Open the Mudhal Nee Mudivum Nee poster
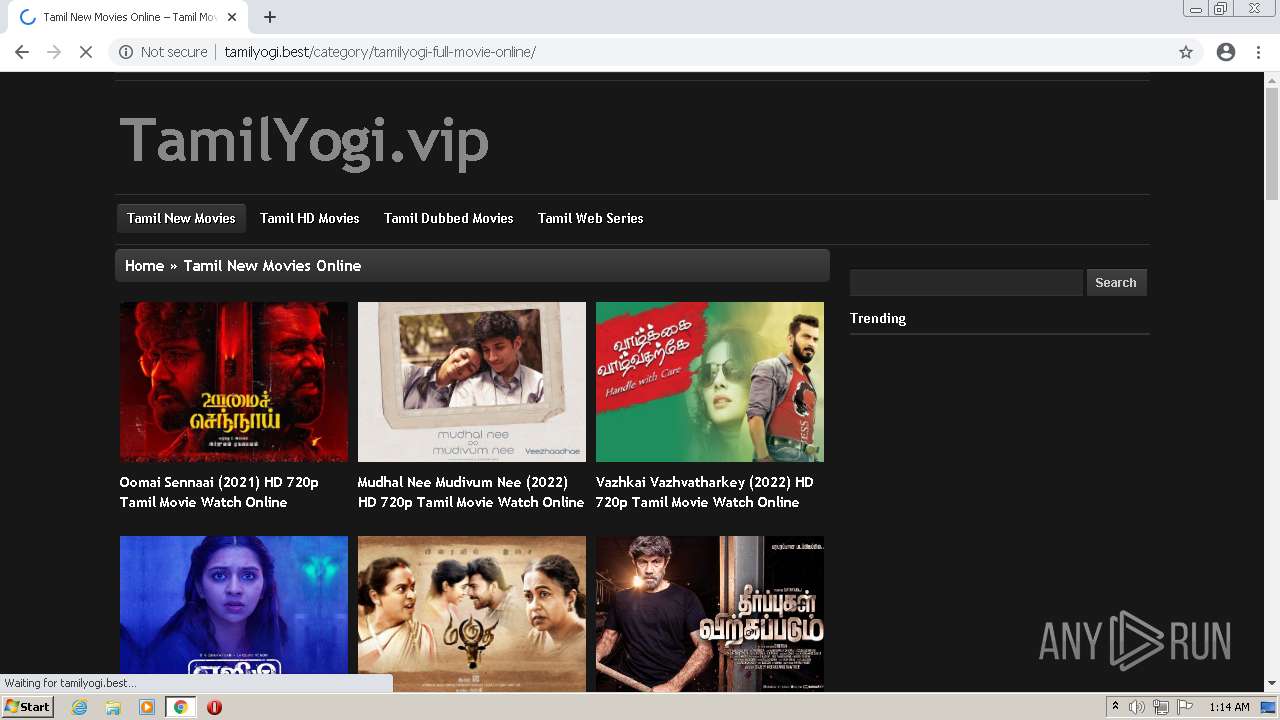1280x720 pixels. tap(472, 382)
